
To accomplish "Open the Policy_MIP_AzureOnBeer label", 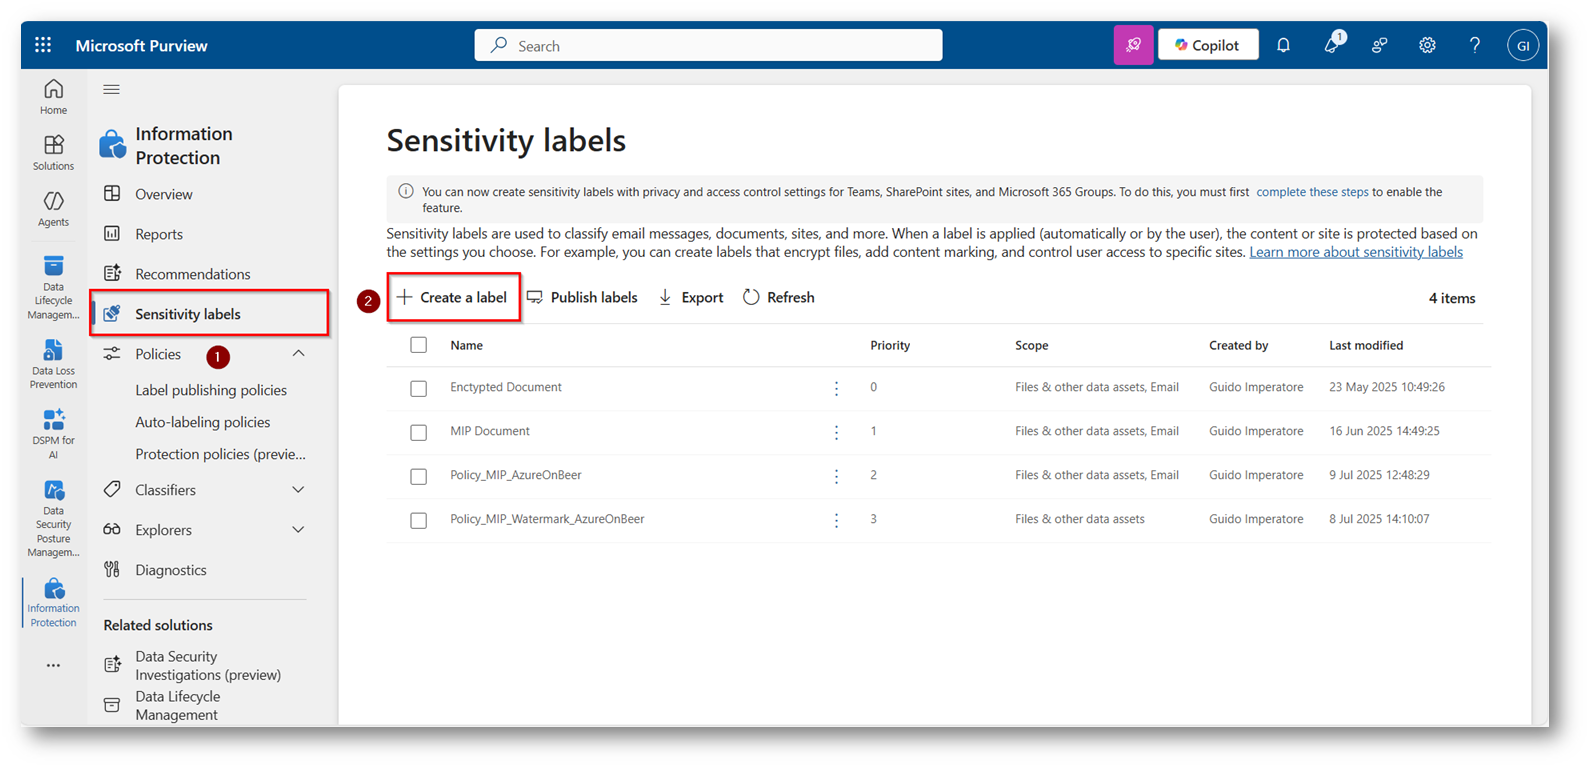I will click(516, 475).
